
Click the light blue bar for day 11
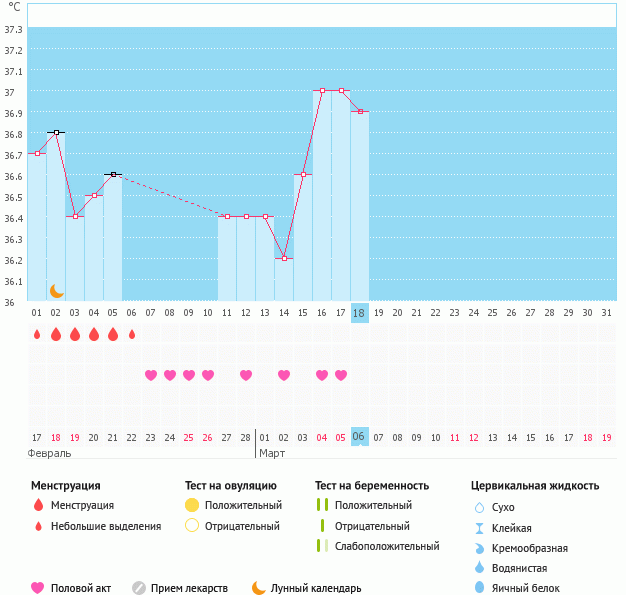[227, 258]
